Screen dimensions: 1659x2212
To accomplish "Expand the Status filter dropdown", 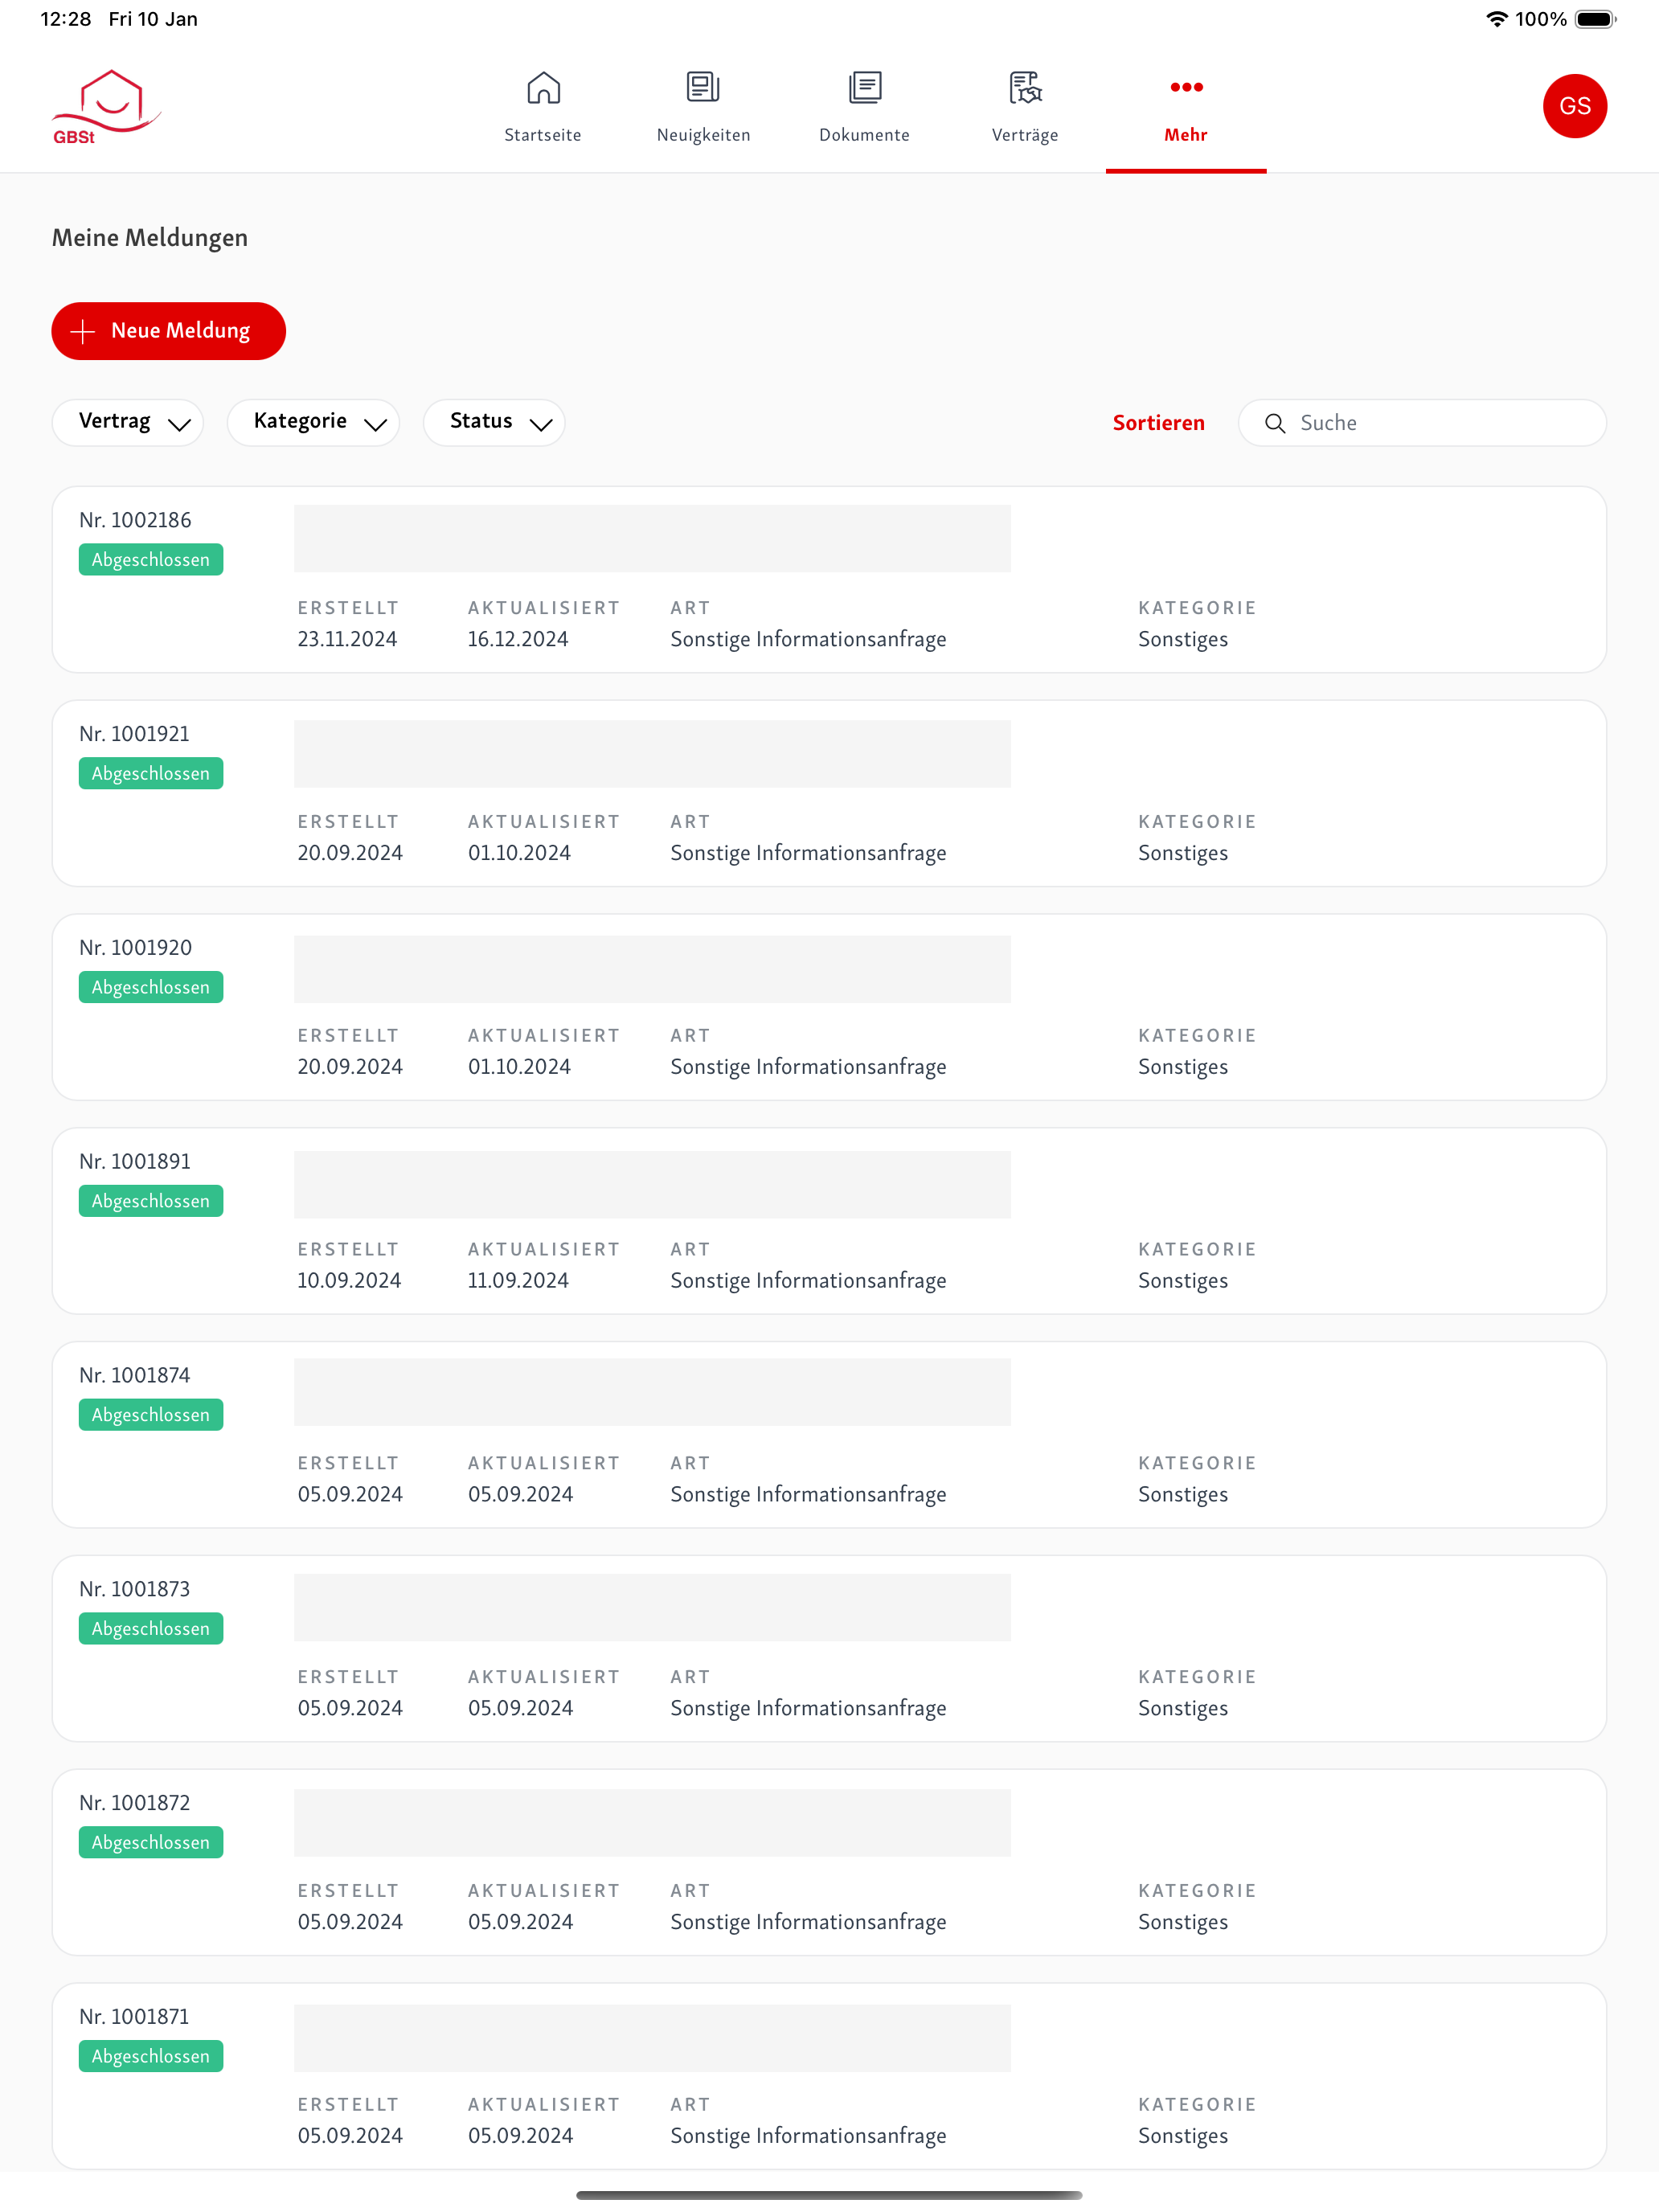I will pos(494,422).
